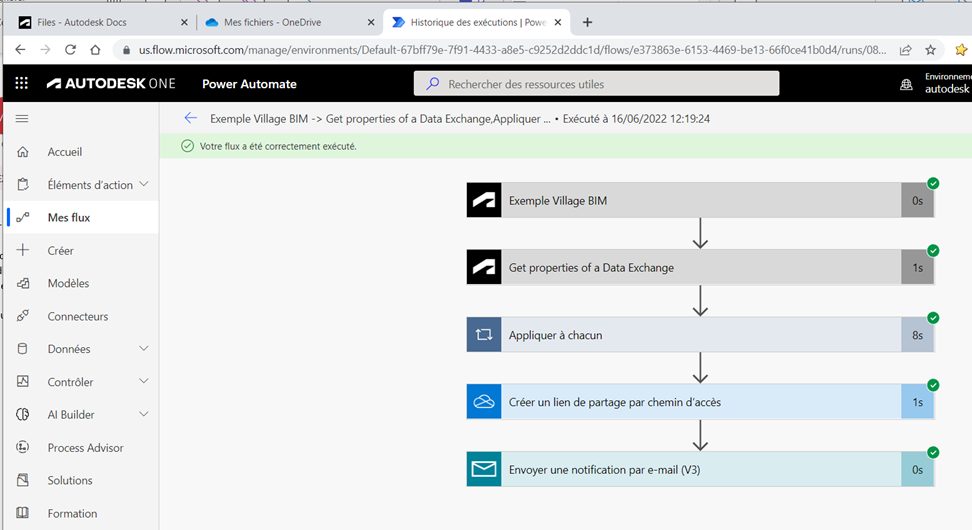Image resolution: width=972 pixels, height=530 pixels.
Task: Click the Autodesk One logo
Action: [111, 84]
